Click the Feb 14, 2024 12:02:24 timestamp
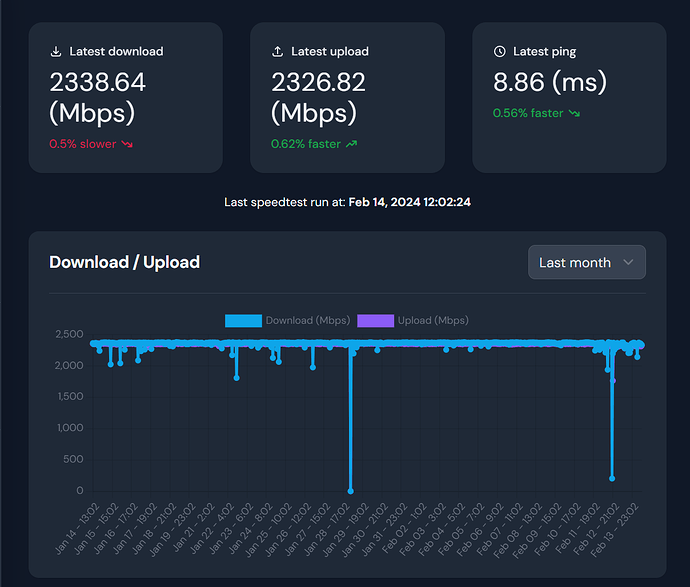Image resolution: width=690 pixels, height=587 pixels. (x=409, y=203)
